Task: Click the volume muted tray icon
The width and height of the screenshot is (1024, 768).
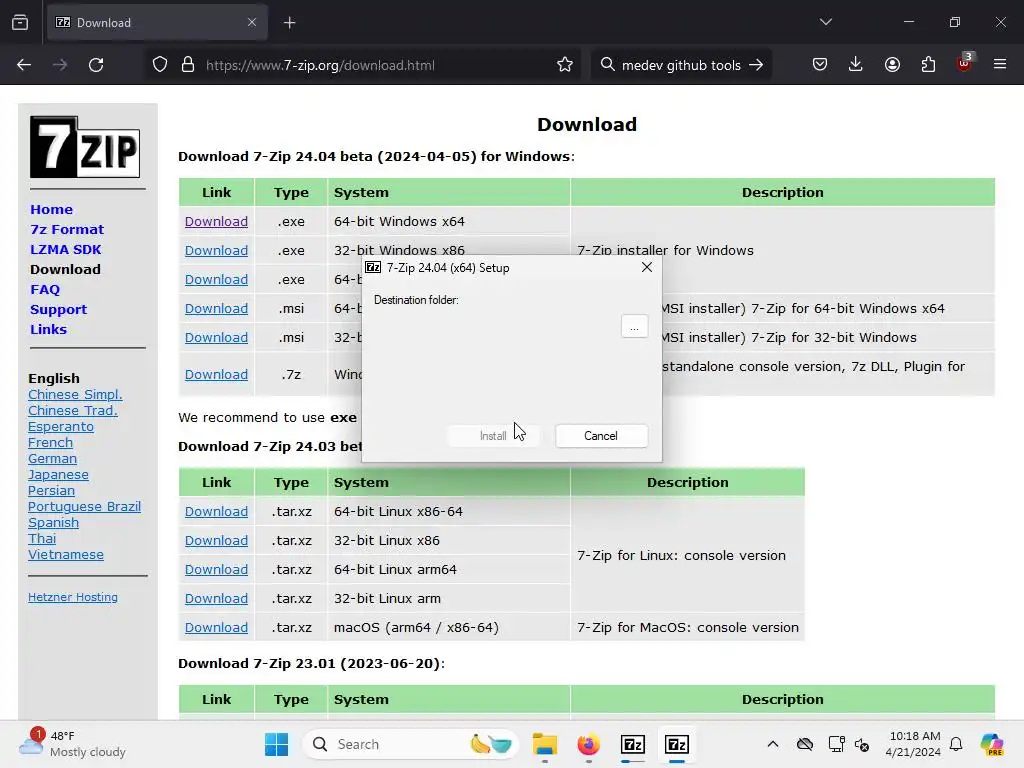Action: (862, 744)
